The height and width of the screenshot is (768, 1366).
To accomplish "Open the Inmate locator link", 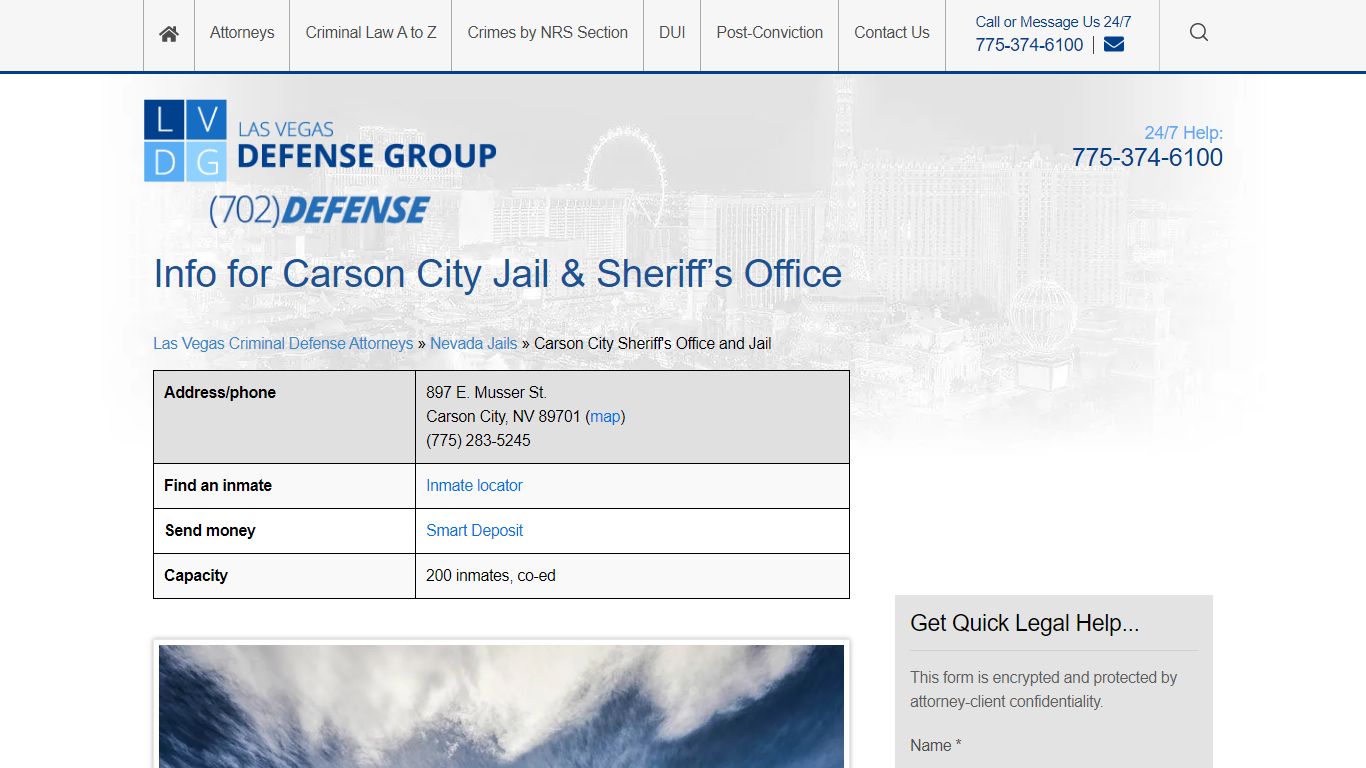I will point(474,485).
